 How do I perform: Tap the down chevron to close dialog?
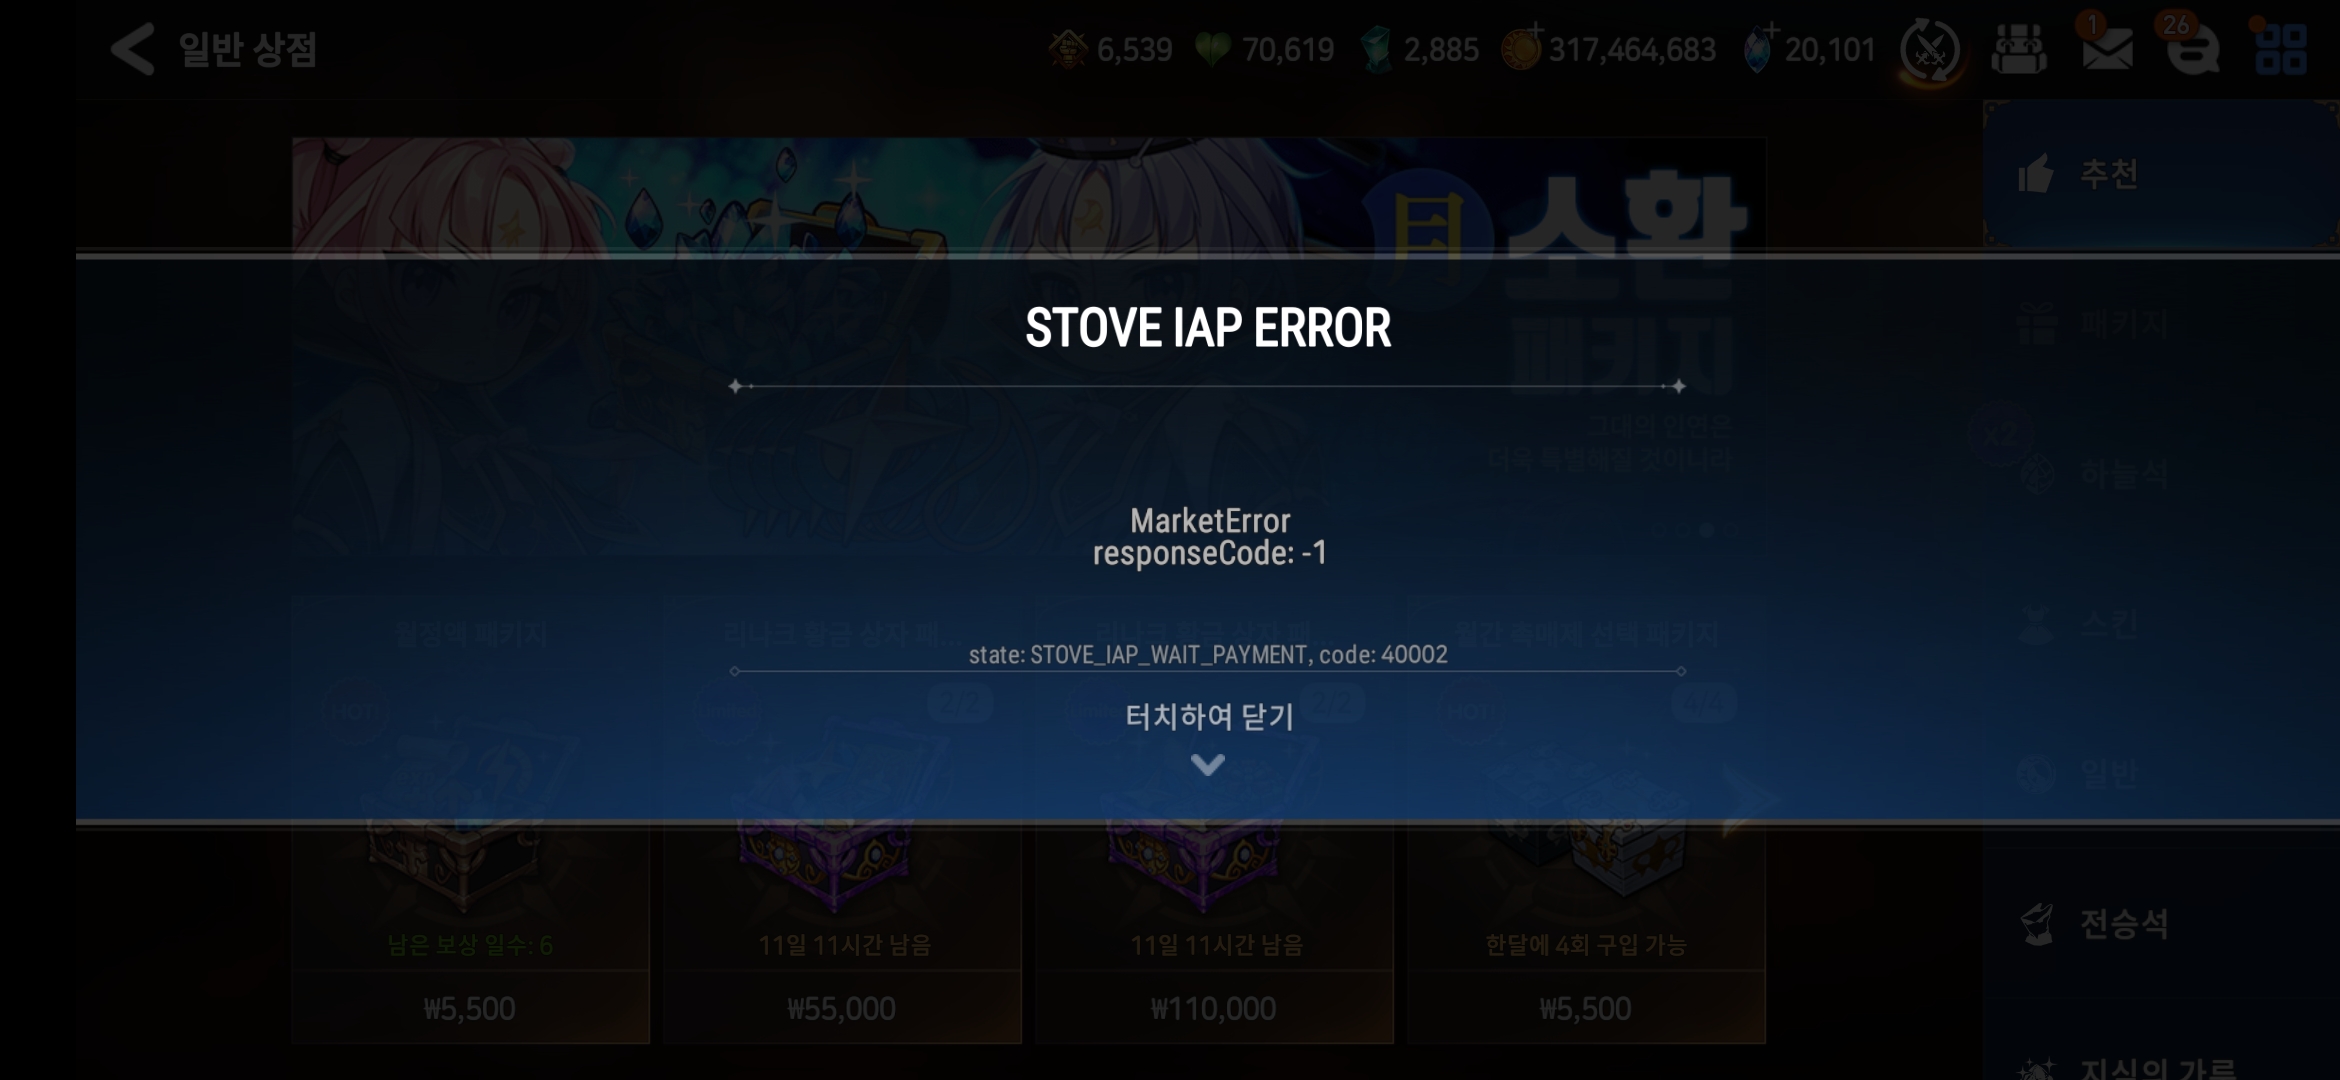point(1208,765)
